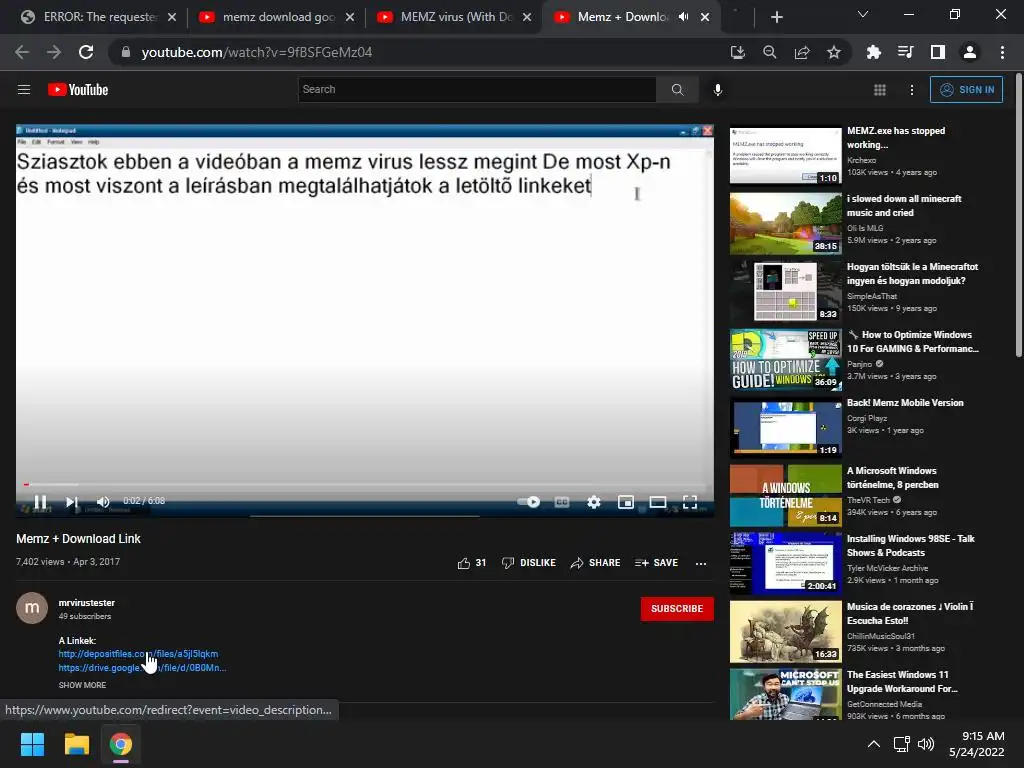Open Windows Start menu
Screen dimensions: 1024x768
[x=32, y=744]
